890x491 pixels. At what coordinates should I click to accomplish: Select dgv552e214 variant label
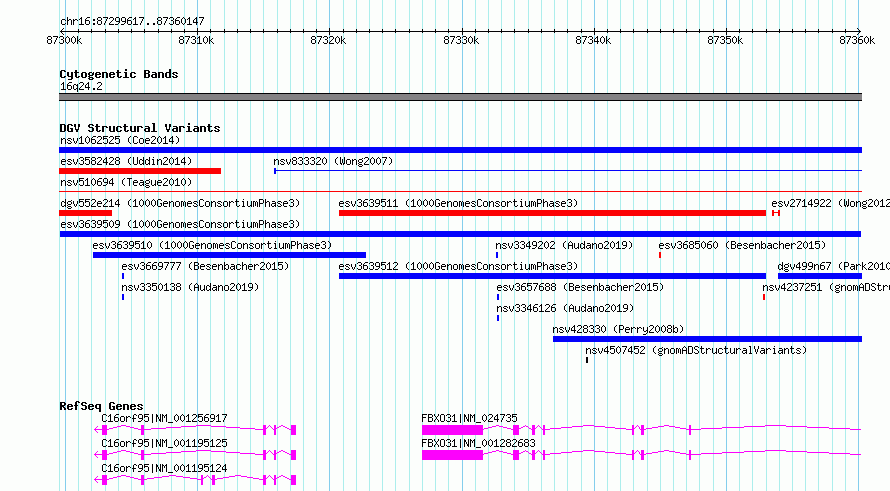pyautogui.click(x=180, y=203)
